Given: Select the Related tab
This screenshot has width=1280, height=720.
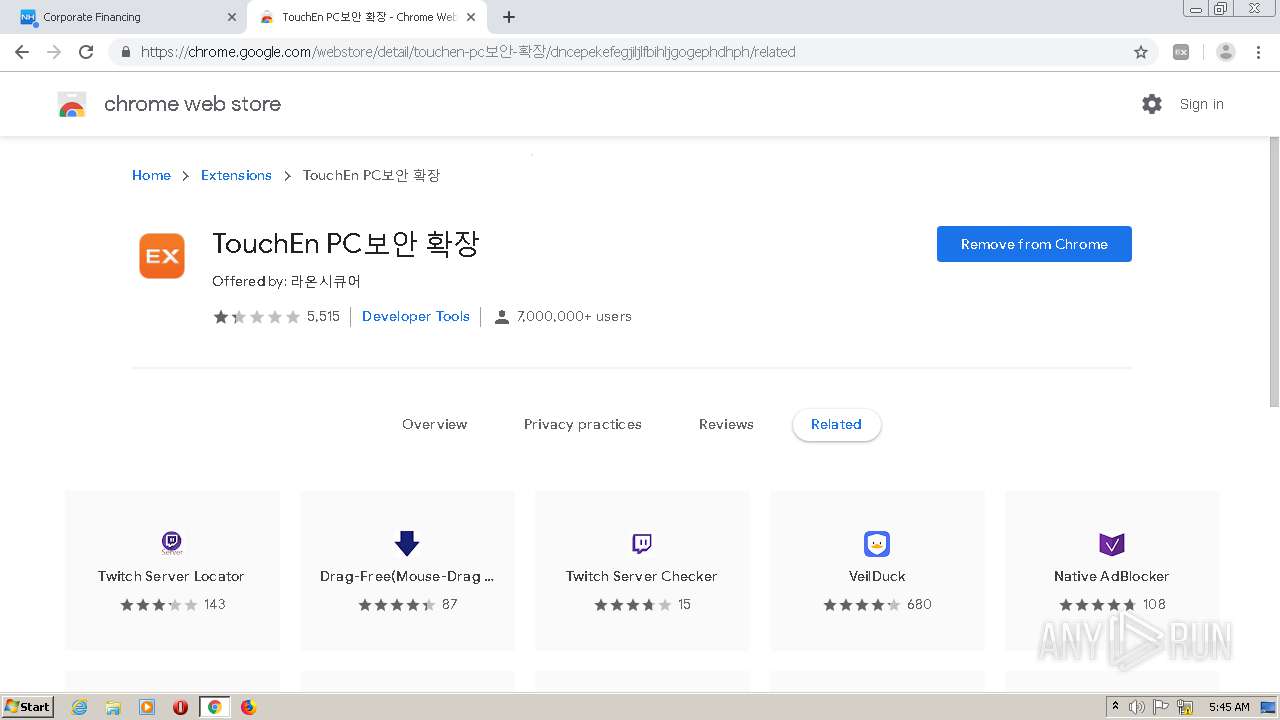Looking at the screenshot, I should (836, 424).
